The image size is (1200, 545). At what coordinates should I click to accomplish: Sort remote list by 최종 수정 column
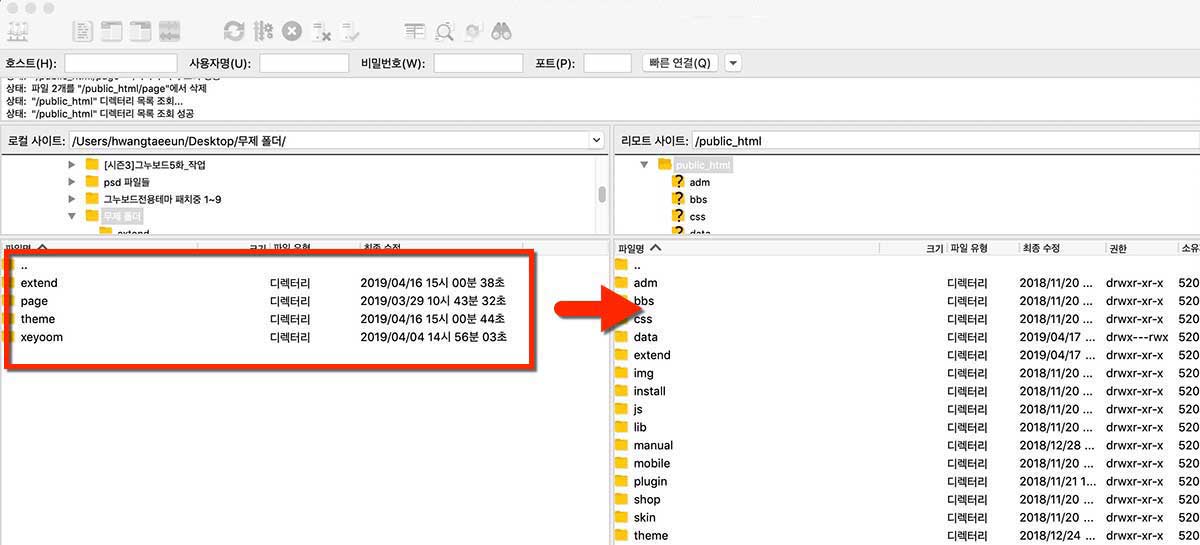pos(1041,248)
